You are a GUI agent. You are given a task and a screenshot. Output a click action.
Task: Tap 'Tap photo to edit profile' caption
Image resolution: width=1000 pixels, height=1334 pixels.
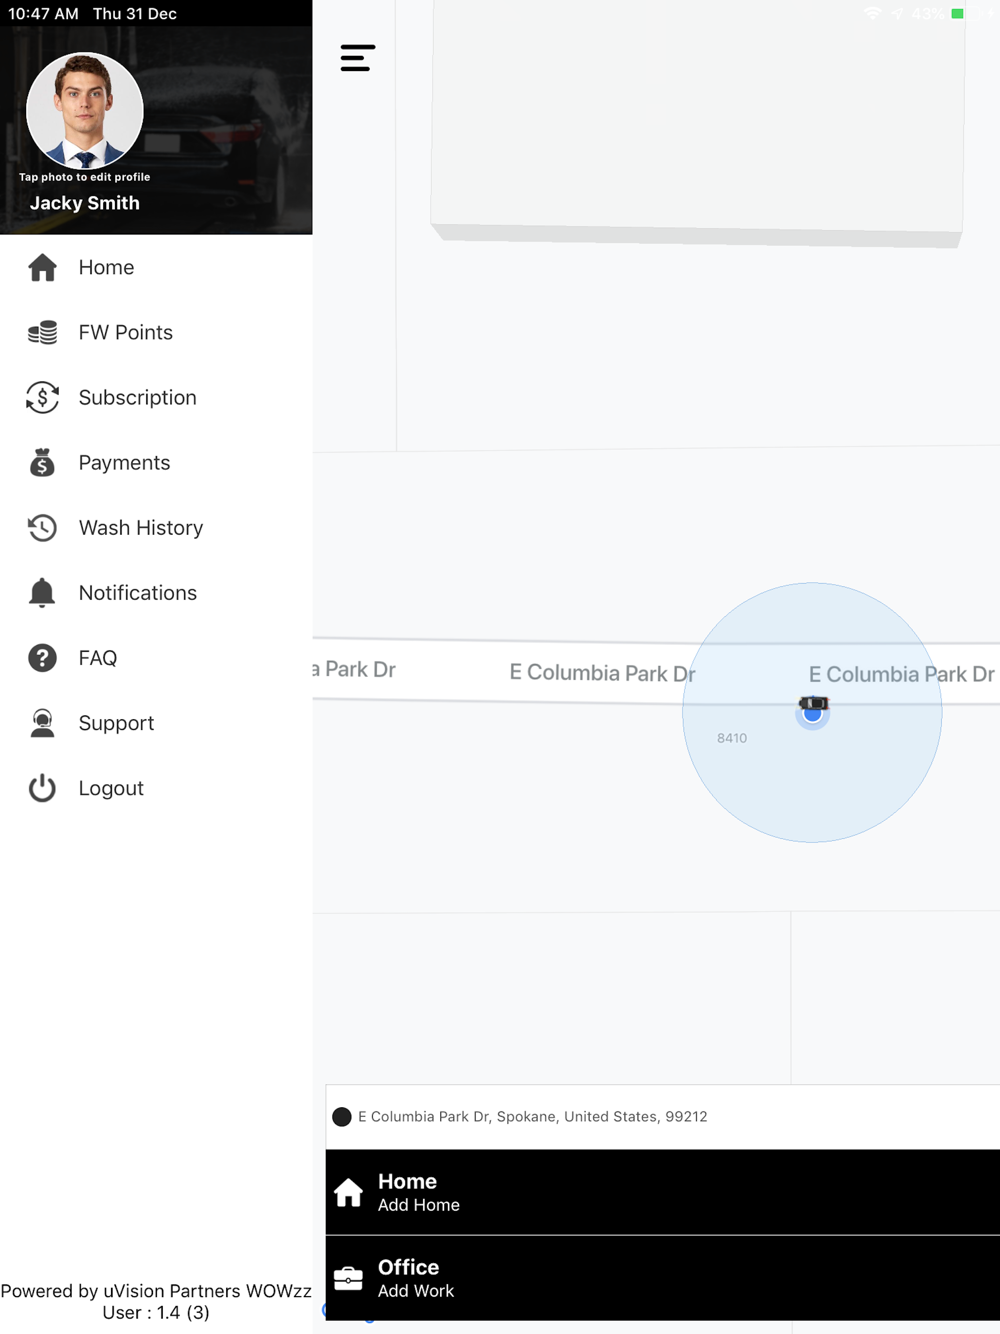click(x=85, y=177)
